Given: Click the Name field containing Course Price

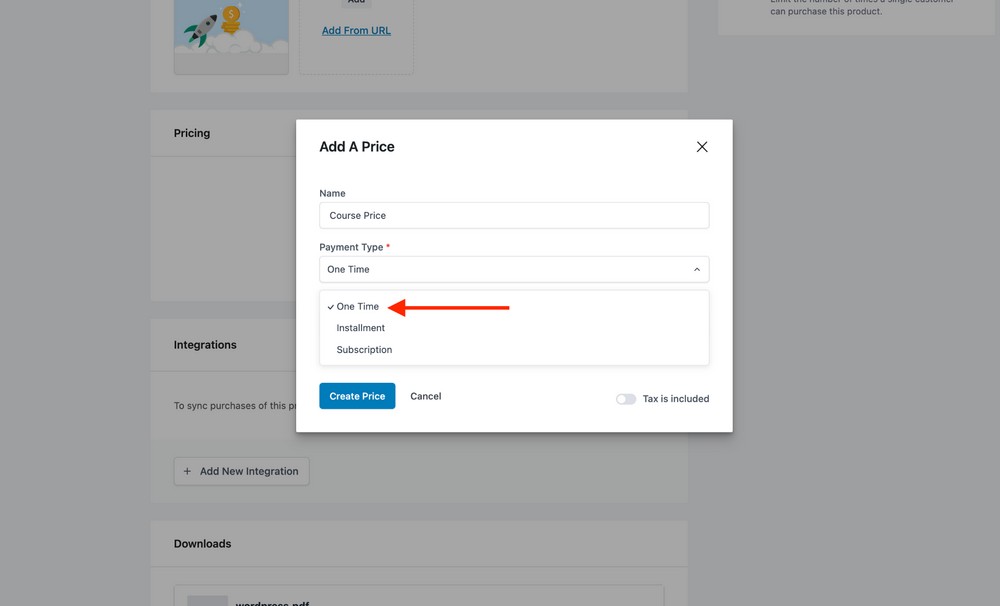Looking at the screenshot, I should click(514, 215).
